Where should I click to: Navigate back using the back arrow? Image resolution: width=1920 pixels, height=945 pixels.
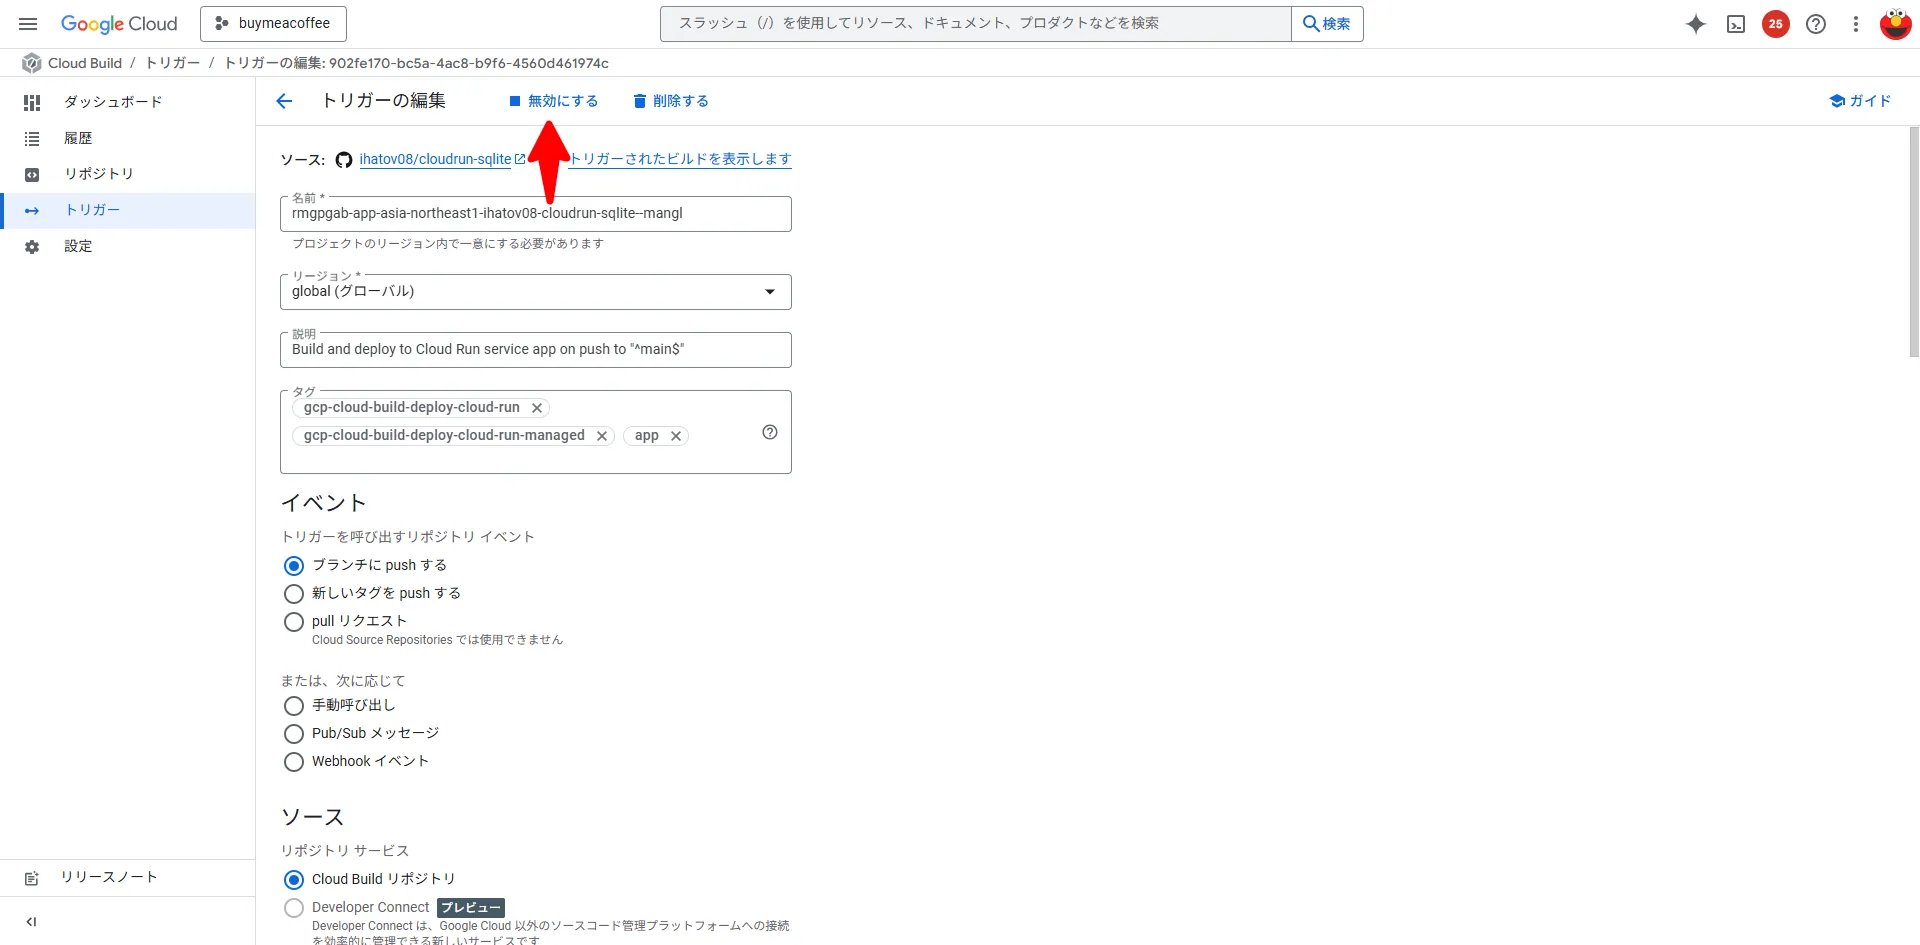tap(285, 100)
